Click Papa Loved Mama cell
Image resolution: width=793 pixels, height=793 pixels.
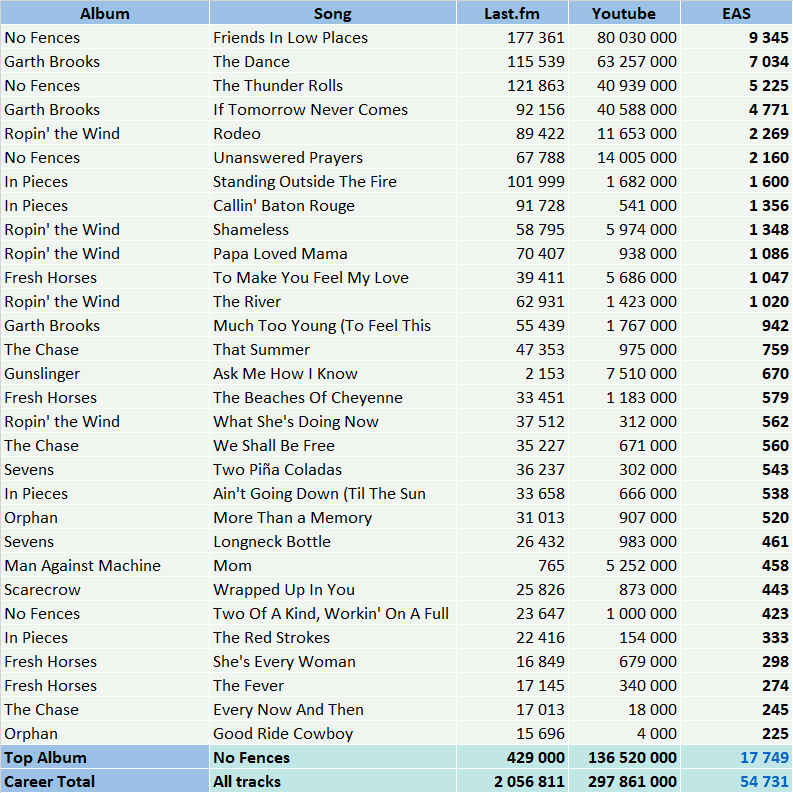click(333, 253)
